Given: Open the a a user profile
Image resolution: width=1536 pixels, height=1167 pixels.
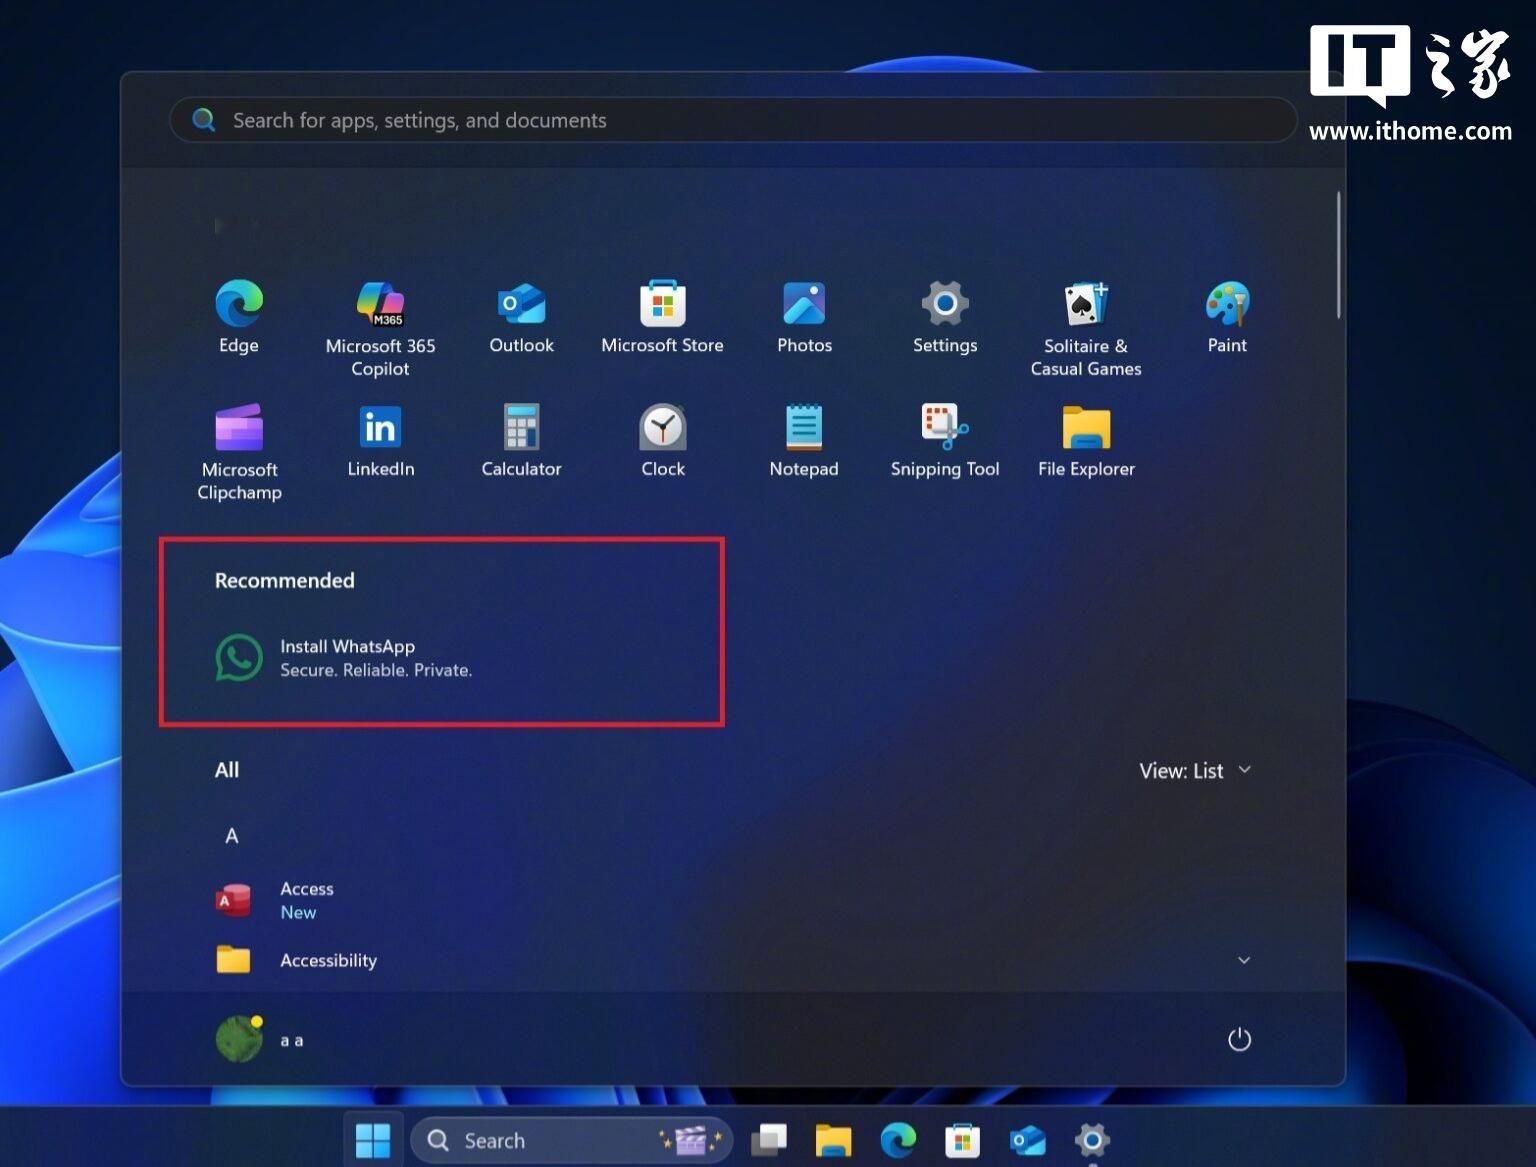Looking at the screenshot, I should click(x=260, y=1040).
